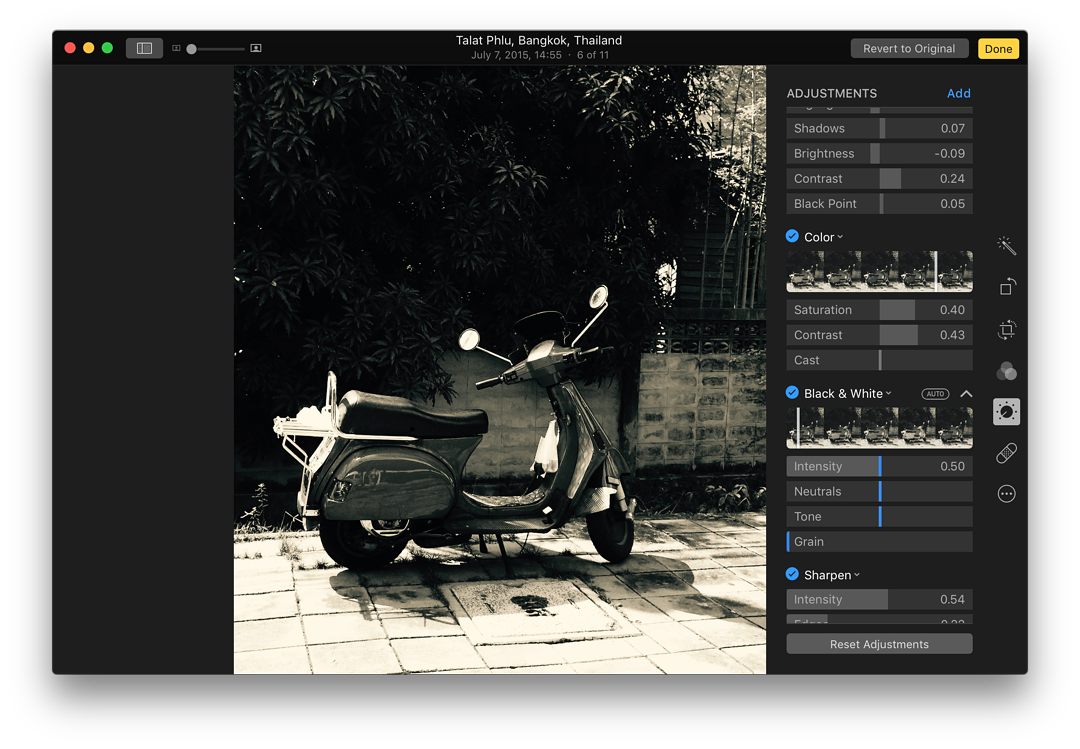This screenshot has height=749, width=1080.
Task: Adjust the Shadows slider
Action: pyautogui.click(x=879, y=128)
